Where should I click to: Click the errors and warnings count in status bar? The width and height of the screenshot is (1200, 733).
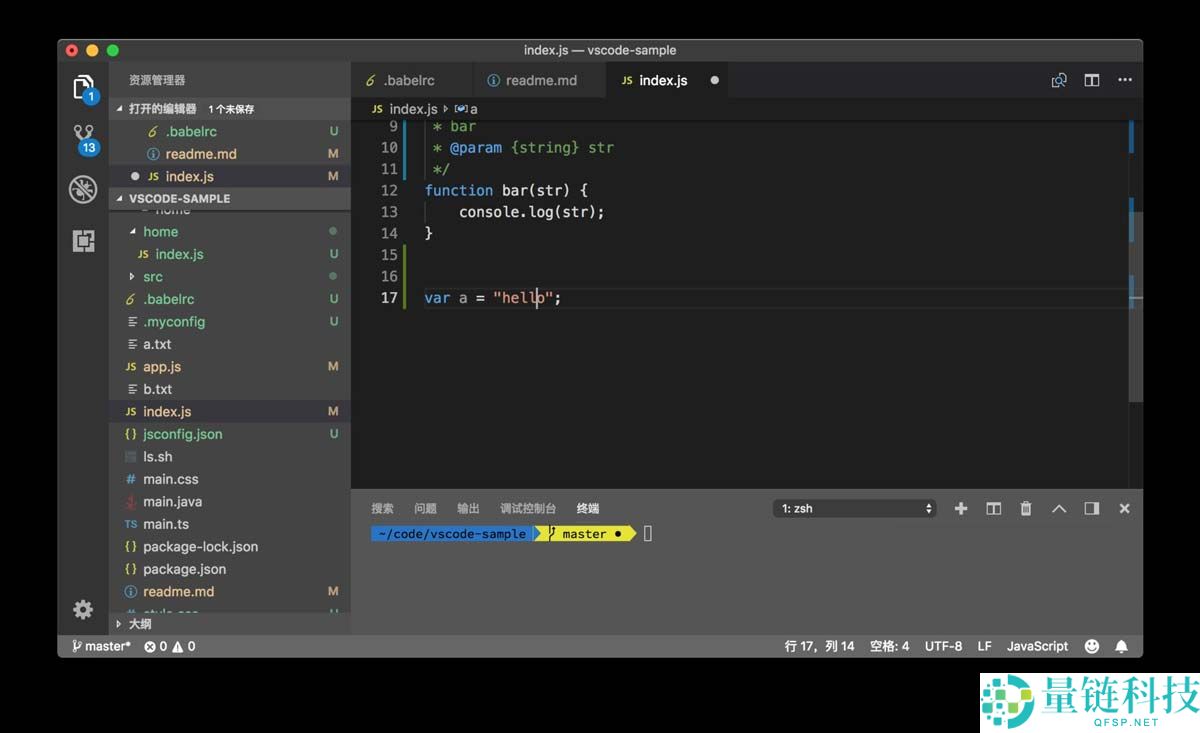pyautogui.click(x=169, y=646)
